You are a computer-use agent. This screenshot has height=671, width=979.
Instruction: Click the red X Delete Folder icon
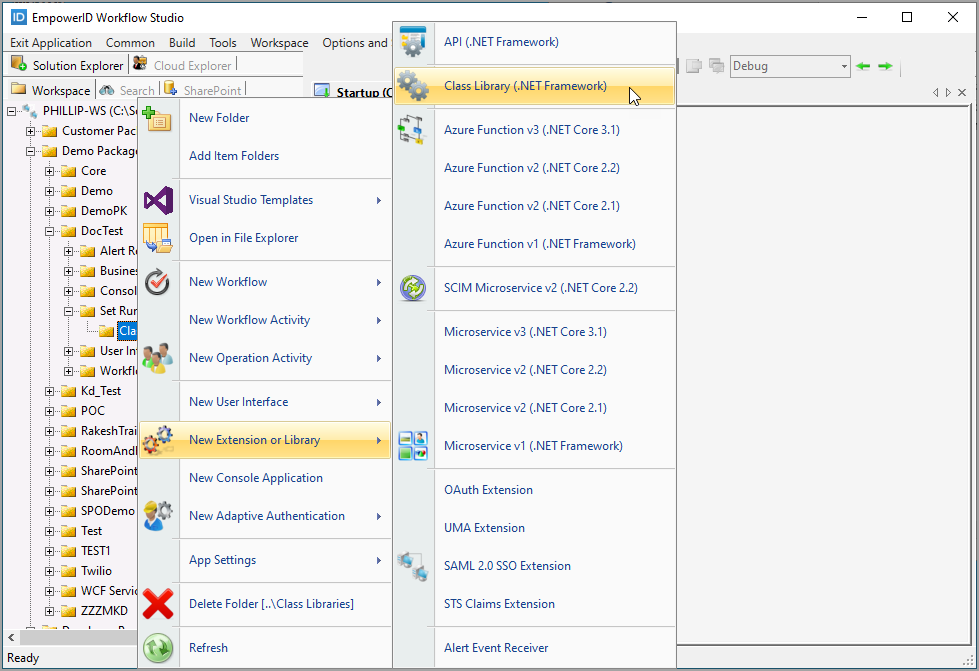coord(158,604)
